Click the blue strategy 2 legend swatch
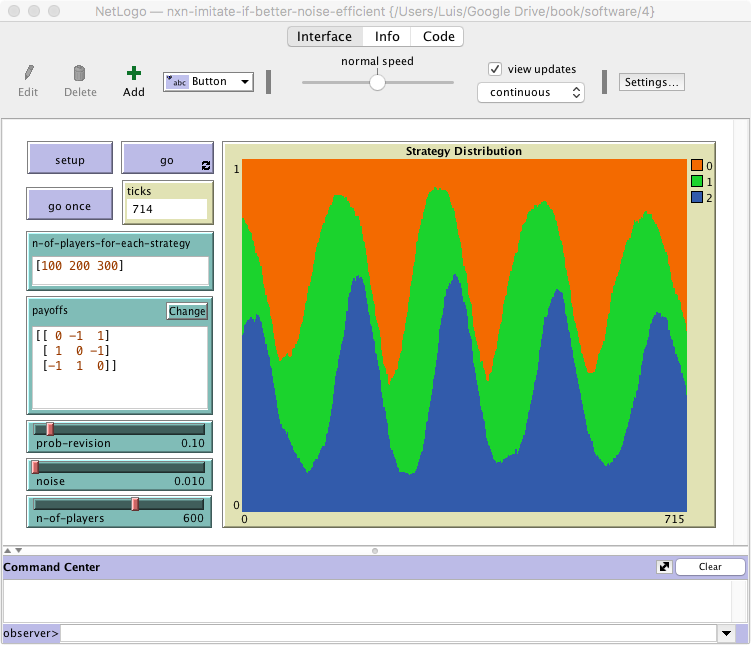Screen dimensions: 751x645 (x=696, y=198)
